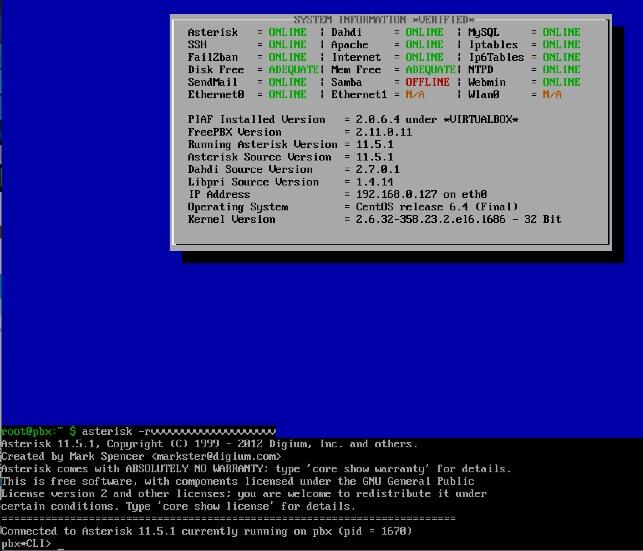
Task: Click the pbx*CLI> prompt input
Action: pyautogui.click(x=32, y=544)
